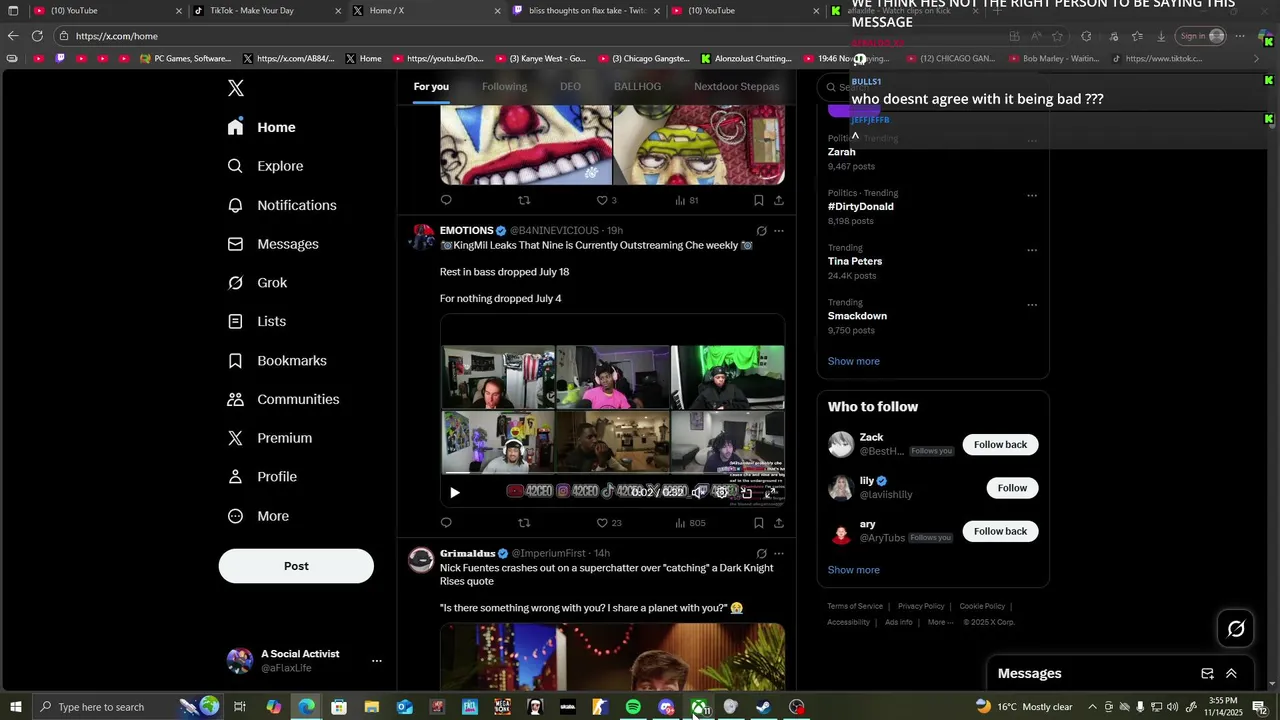Show more trending topics
Image resolution: width=1280 pixels, height=720 pixels.
(x=853, y=361)
